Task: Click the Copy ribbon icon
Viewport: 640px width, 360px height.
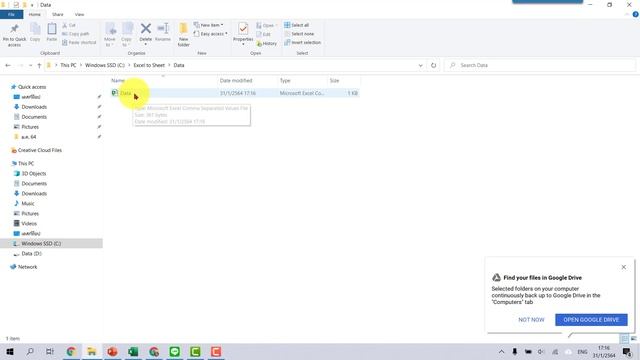Action: tap(35, 29)
